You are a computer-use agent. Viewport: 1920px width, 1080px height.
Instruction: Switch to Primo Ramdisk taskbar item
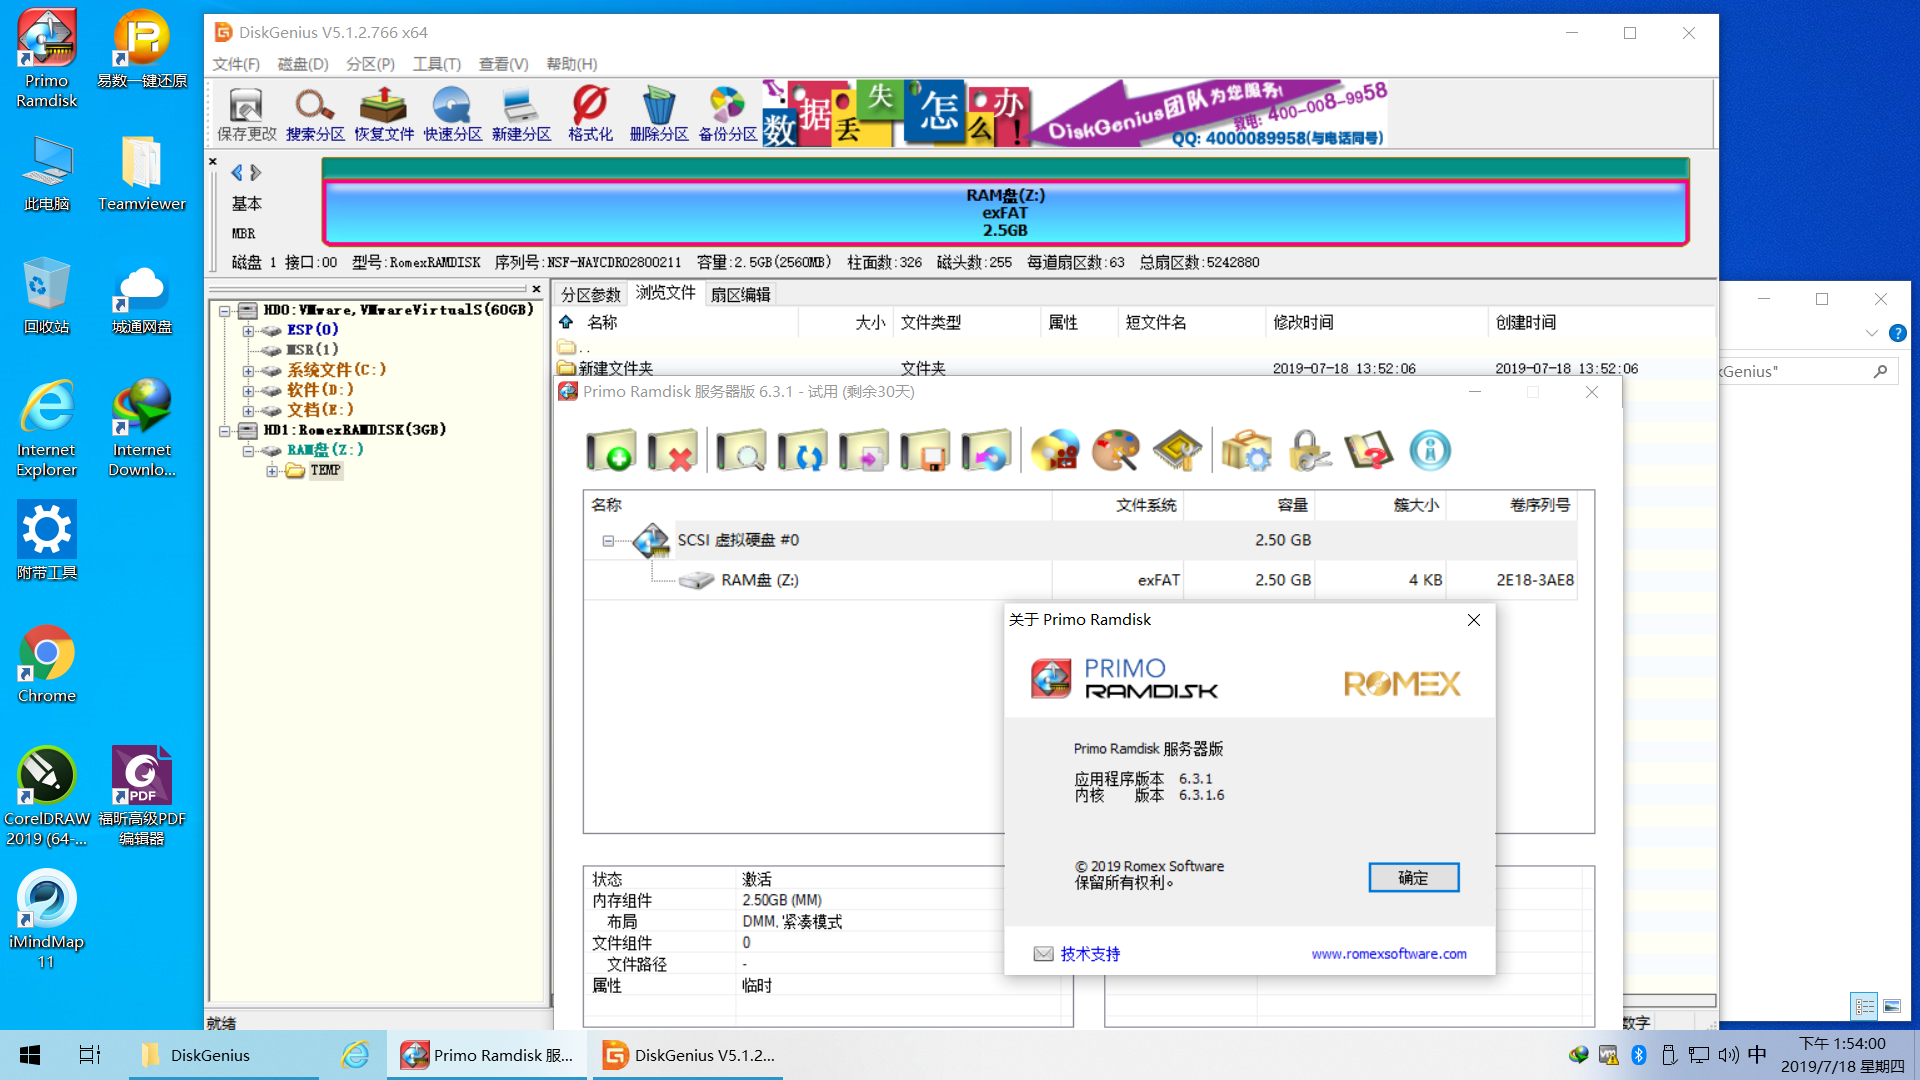pyautogui.click(x=488, y=1055)
